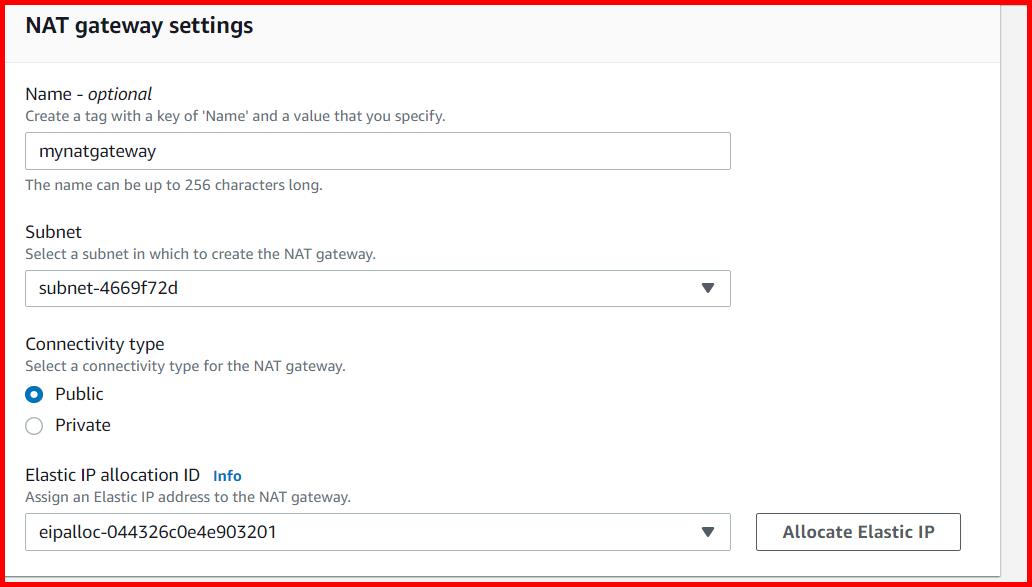The image size is (1032, 587).
Task: Click the Info icon beside Elastic IP allocation ID
Action: click(228, 476)
